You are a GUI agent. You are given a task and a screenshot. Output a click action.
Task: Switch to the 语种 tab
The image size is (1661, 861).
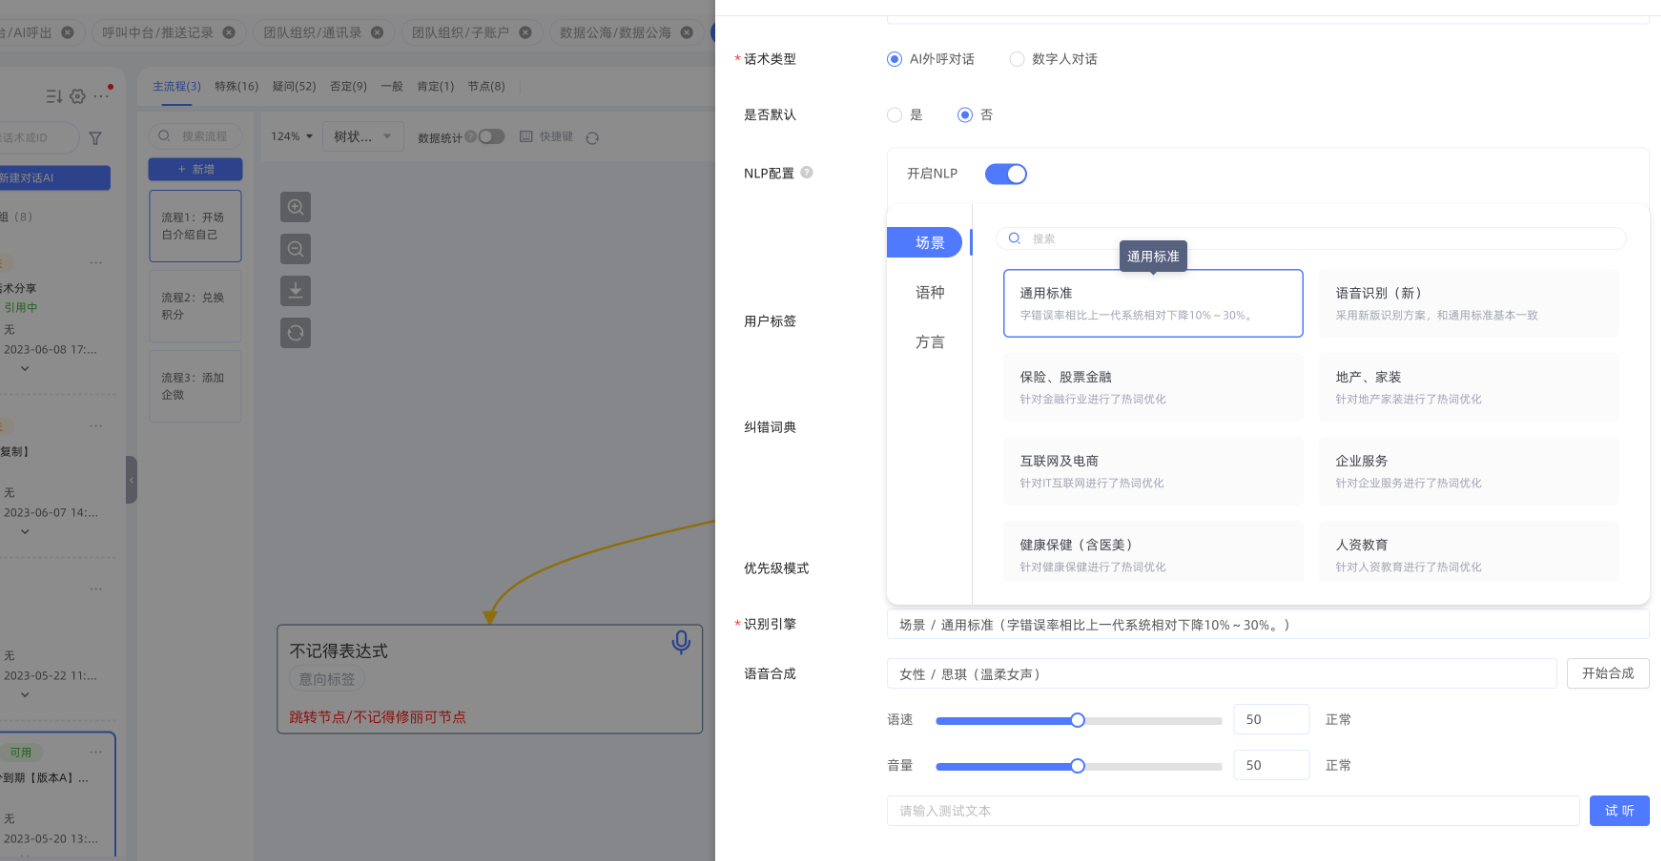click(929, 292)
